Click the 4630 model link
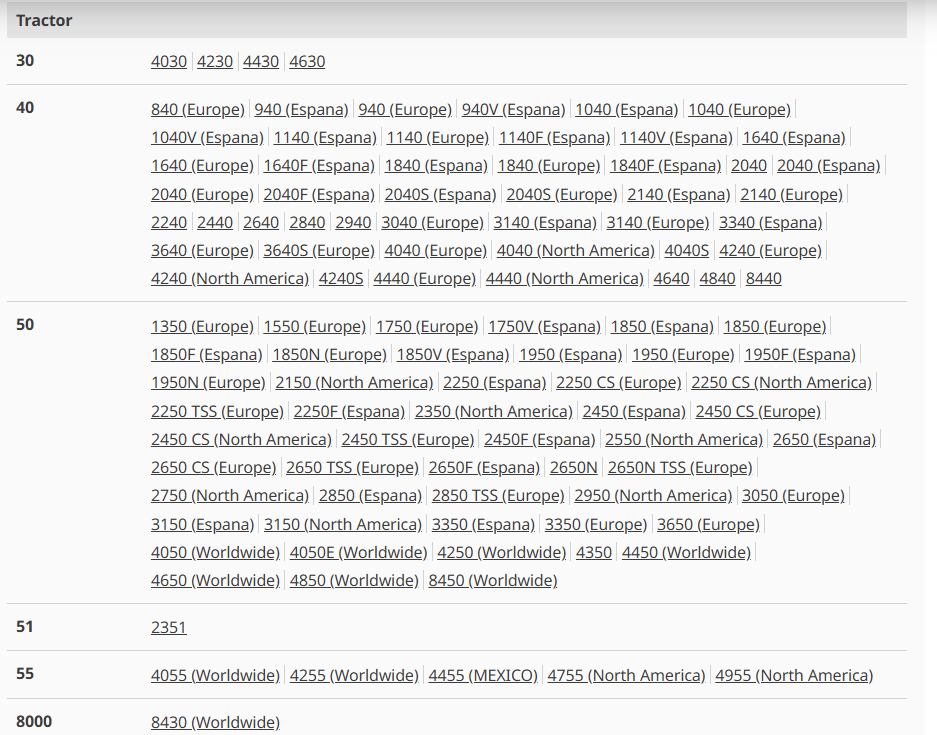The image size is (937, 735). coord(307,61)
